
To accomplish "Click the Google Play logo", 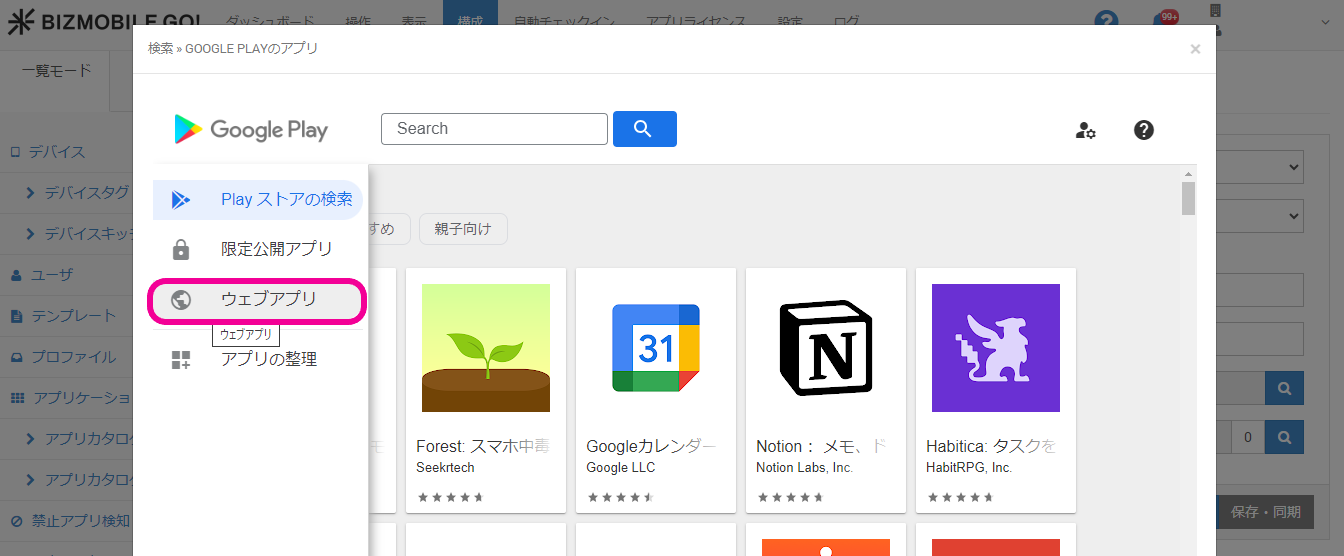I will tap(251, 129).
